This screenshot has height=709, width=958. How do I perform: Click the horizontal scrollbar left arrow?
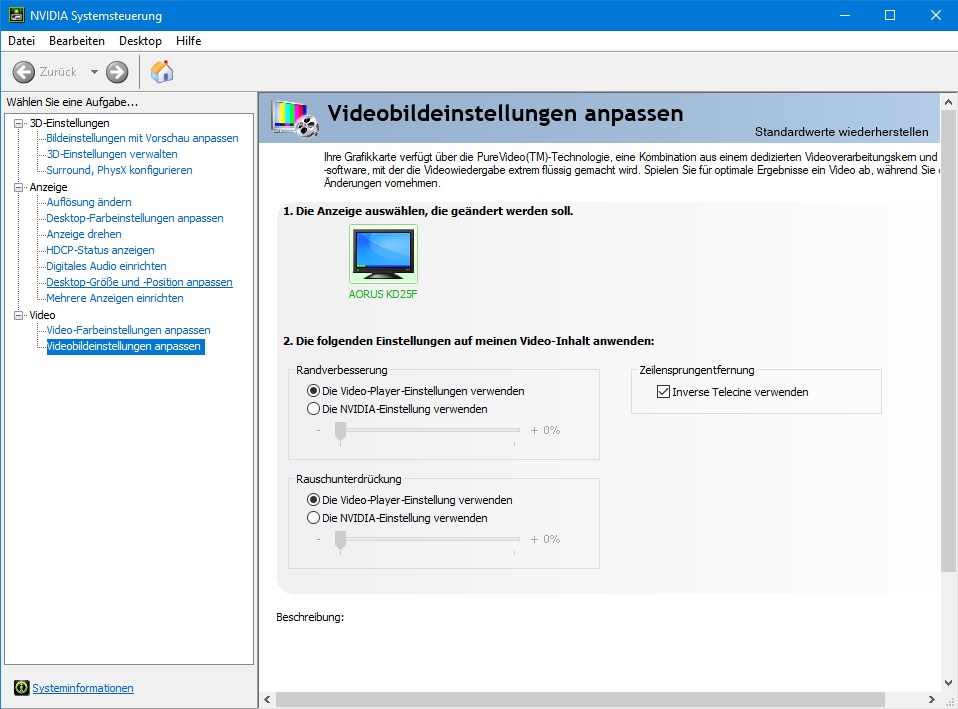tap(268, 699)
